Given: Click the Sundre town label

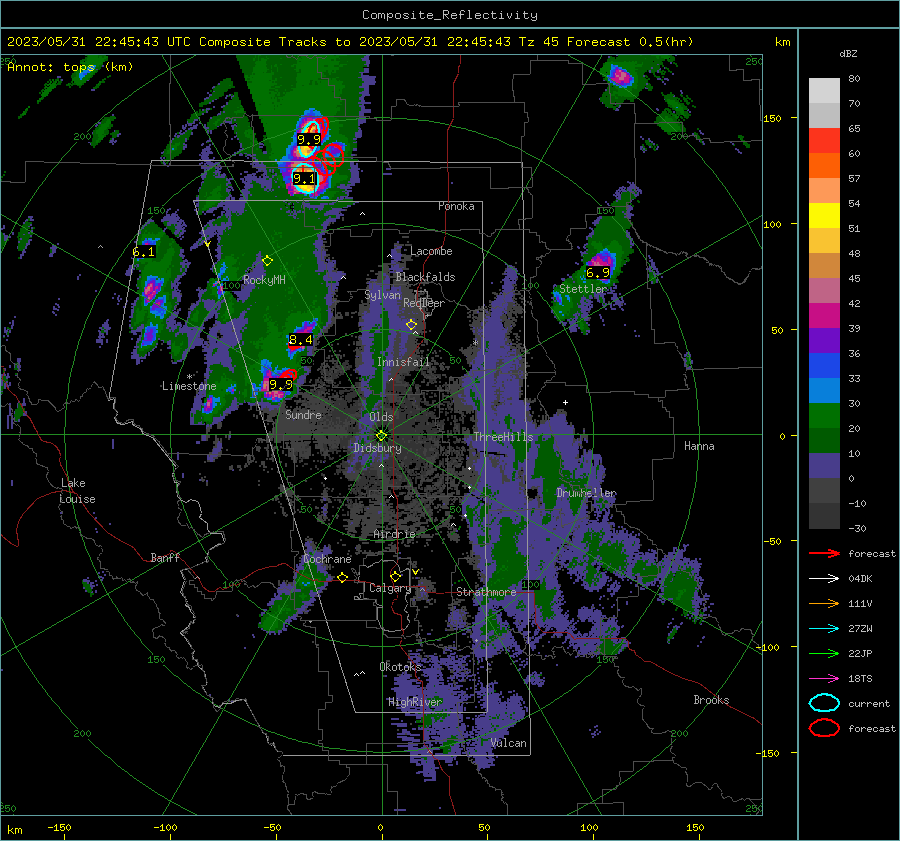Looking at the screenshot, I should (304, 414).
